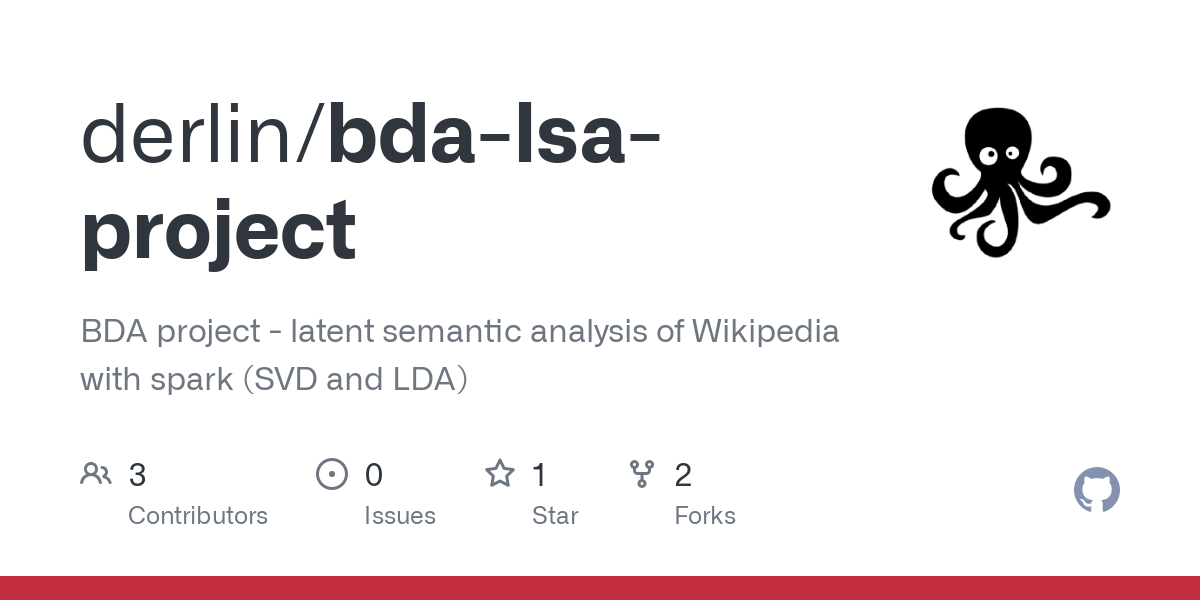This screenshot has height=600, width=1200.
Task: Open the Contributors label
Action: tap(198, 516)
